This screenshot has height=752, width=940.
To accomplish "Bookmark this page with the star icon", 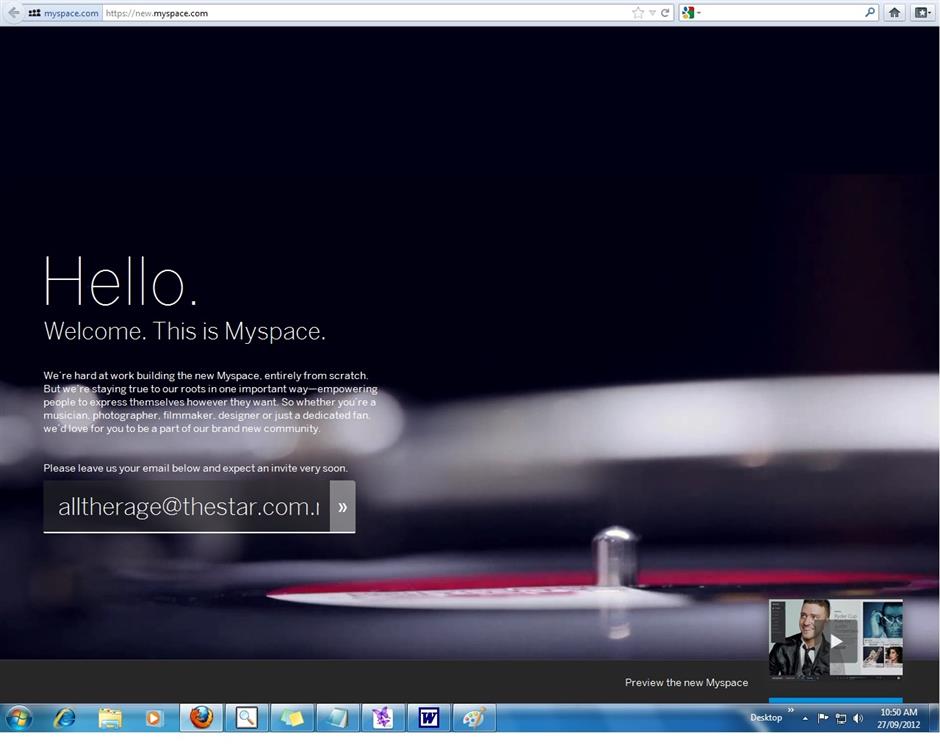I will 638,13.
